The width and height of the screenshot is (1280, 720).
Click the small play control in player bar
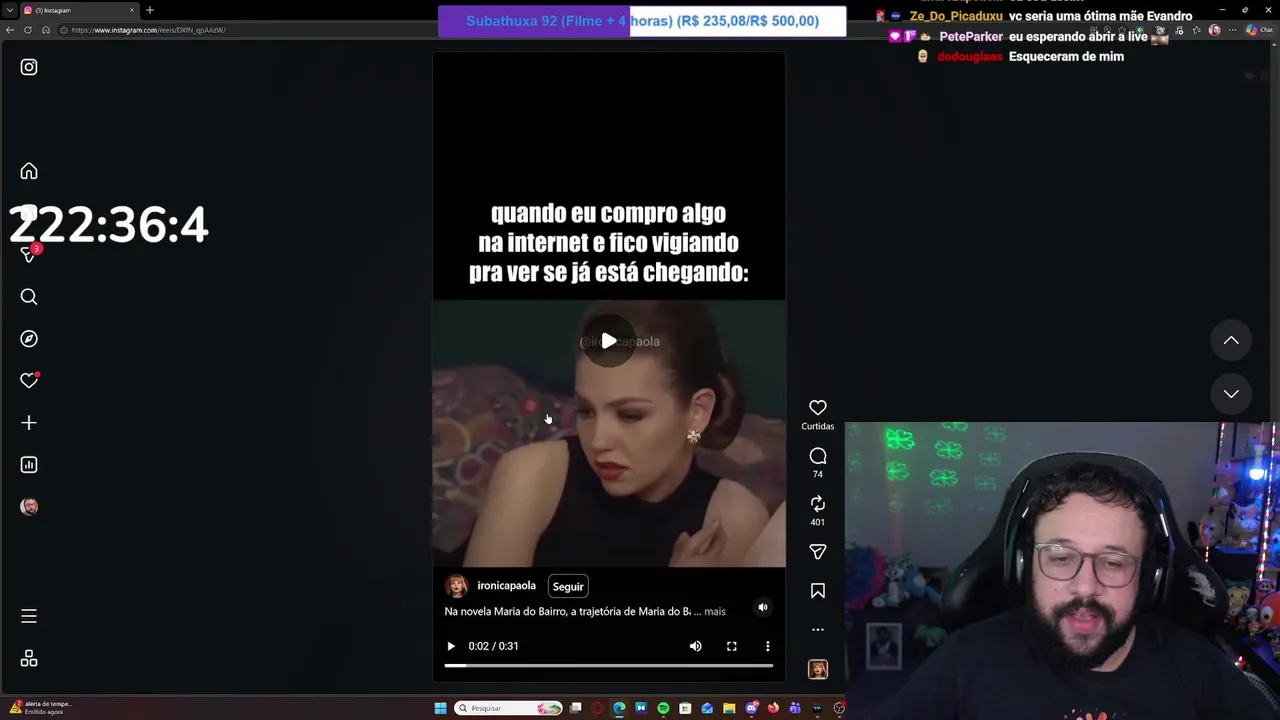click(451, 646)
